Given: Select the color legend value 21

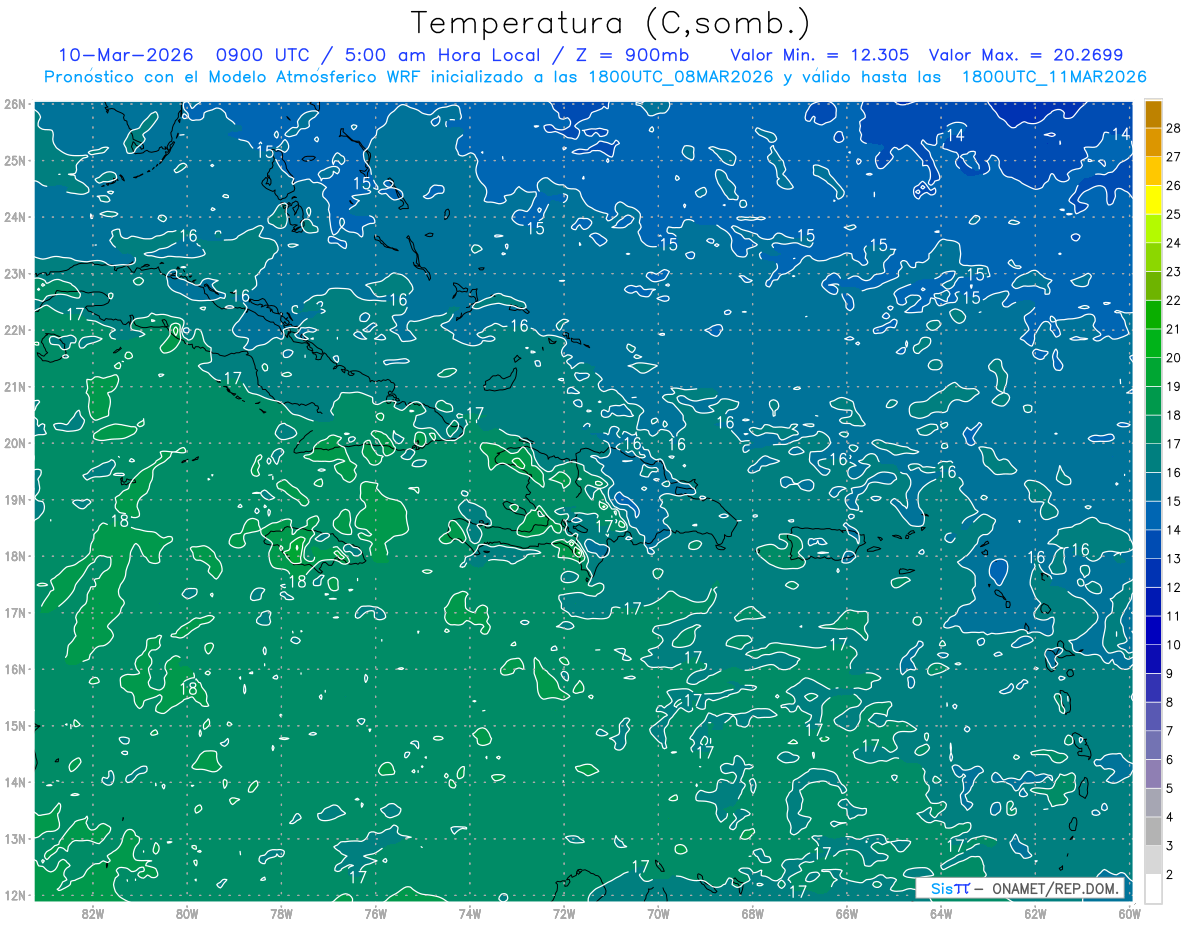Looking at the screenshot, I should click(1174, 329).
